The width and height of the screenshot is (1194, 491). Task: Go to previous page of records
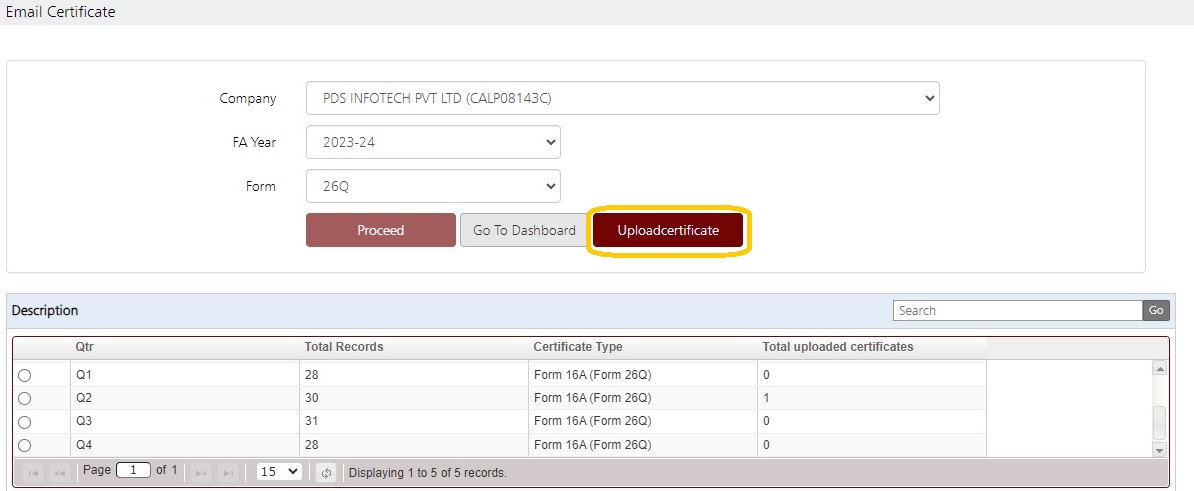pos(59,473)
